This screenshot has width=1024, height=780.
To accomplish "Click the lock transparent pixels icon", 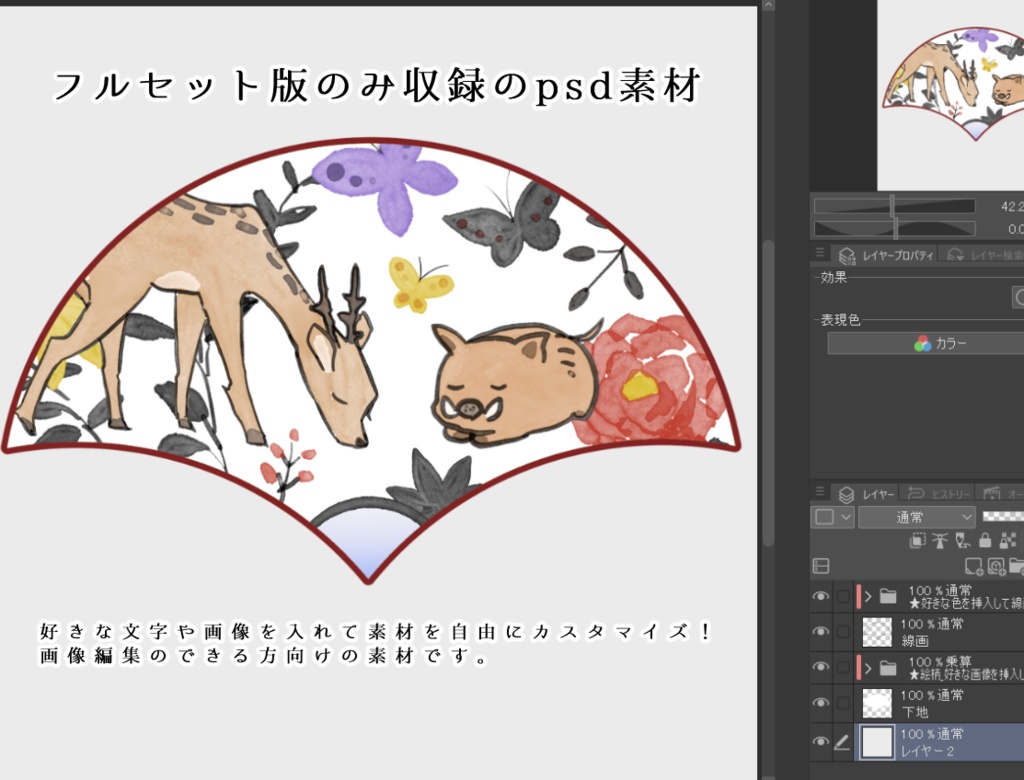I will coord(1008,540).
